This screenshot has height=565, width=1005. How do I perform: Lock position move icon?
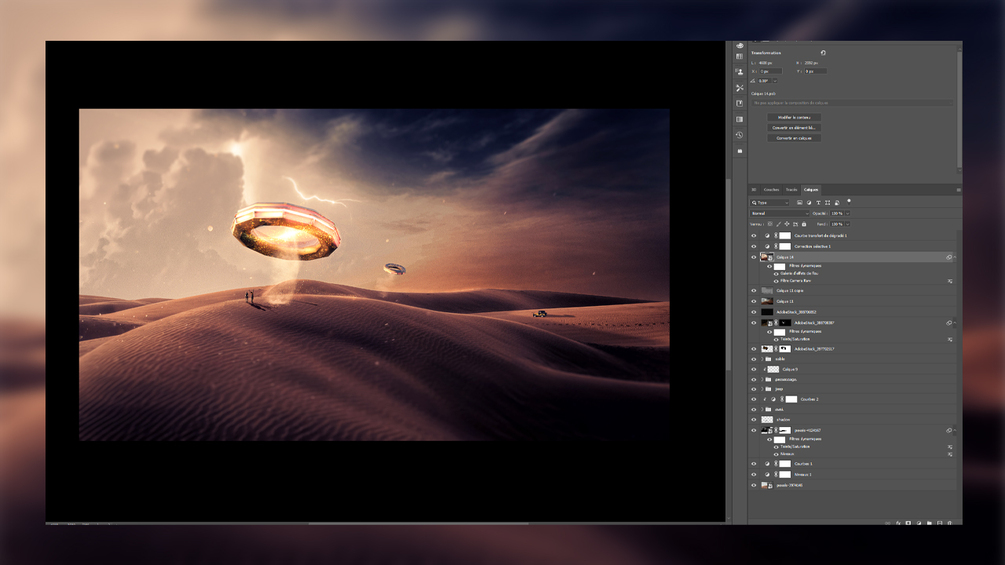[x=787, y=224]
